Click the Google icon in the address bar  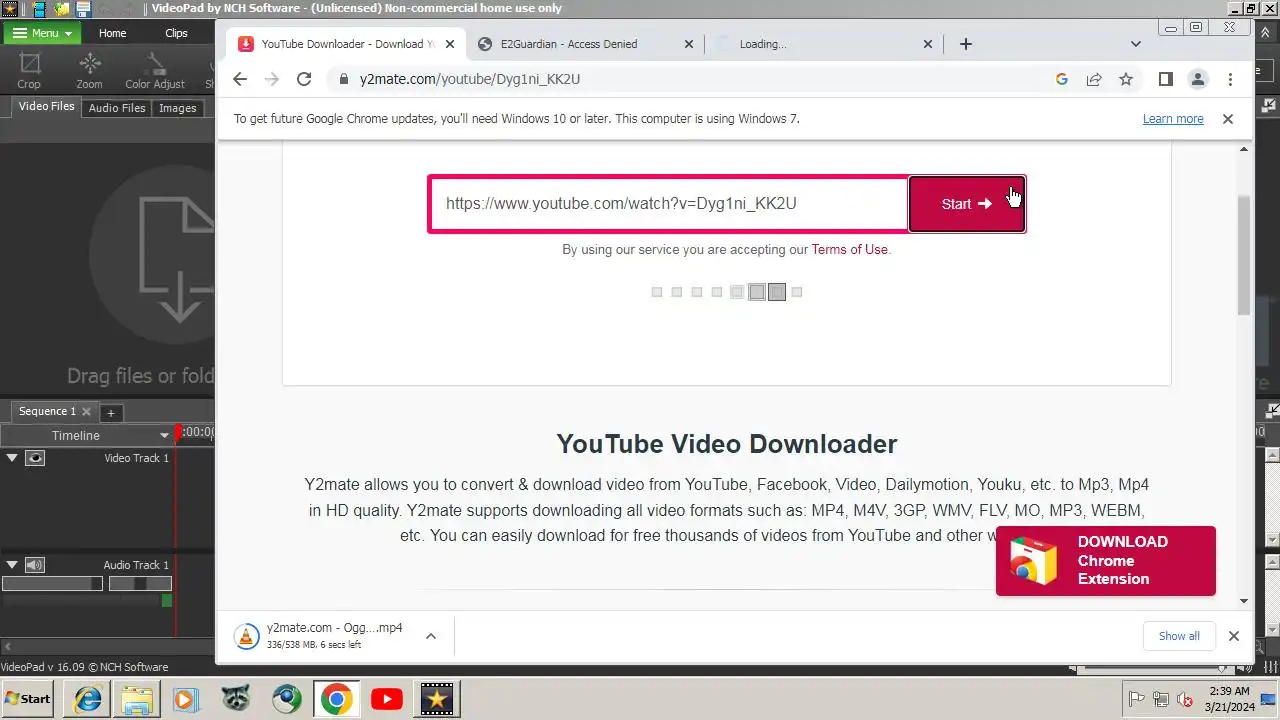pos(1062,79)
